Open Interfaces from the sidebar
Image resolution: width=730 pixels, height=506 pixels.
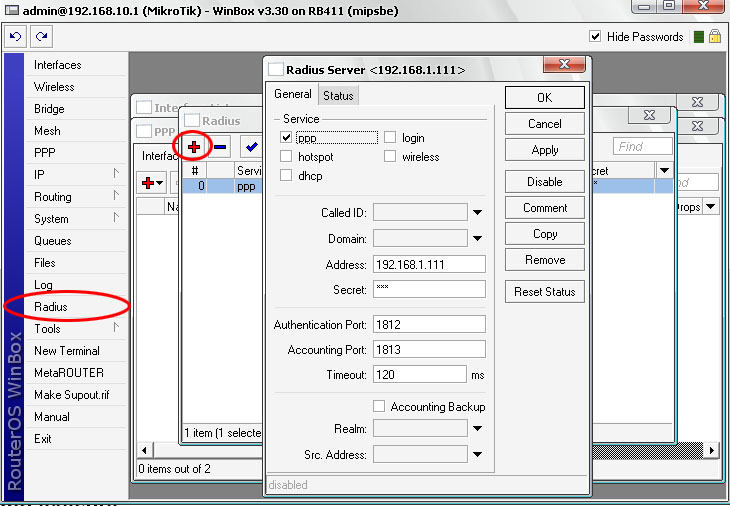click(77, 65)
